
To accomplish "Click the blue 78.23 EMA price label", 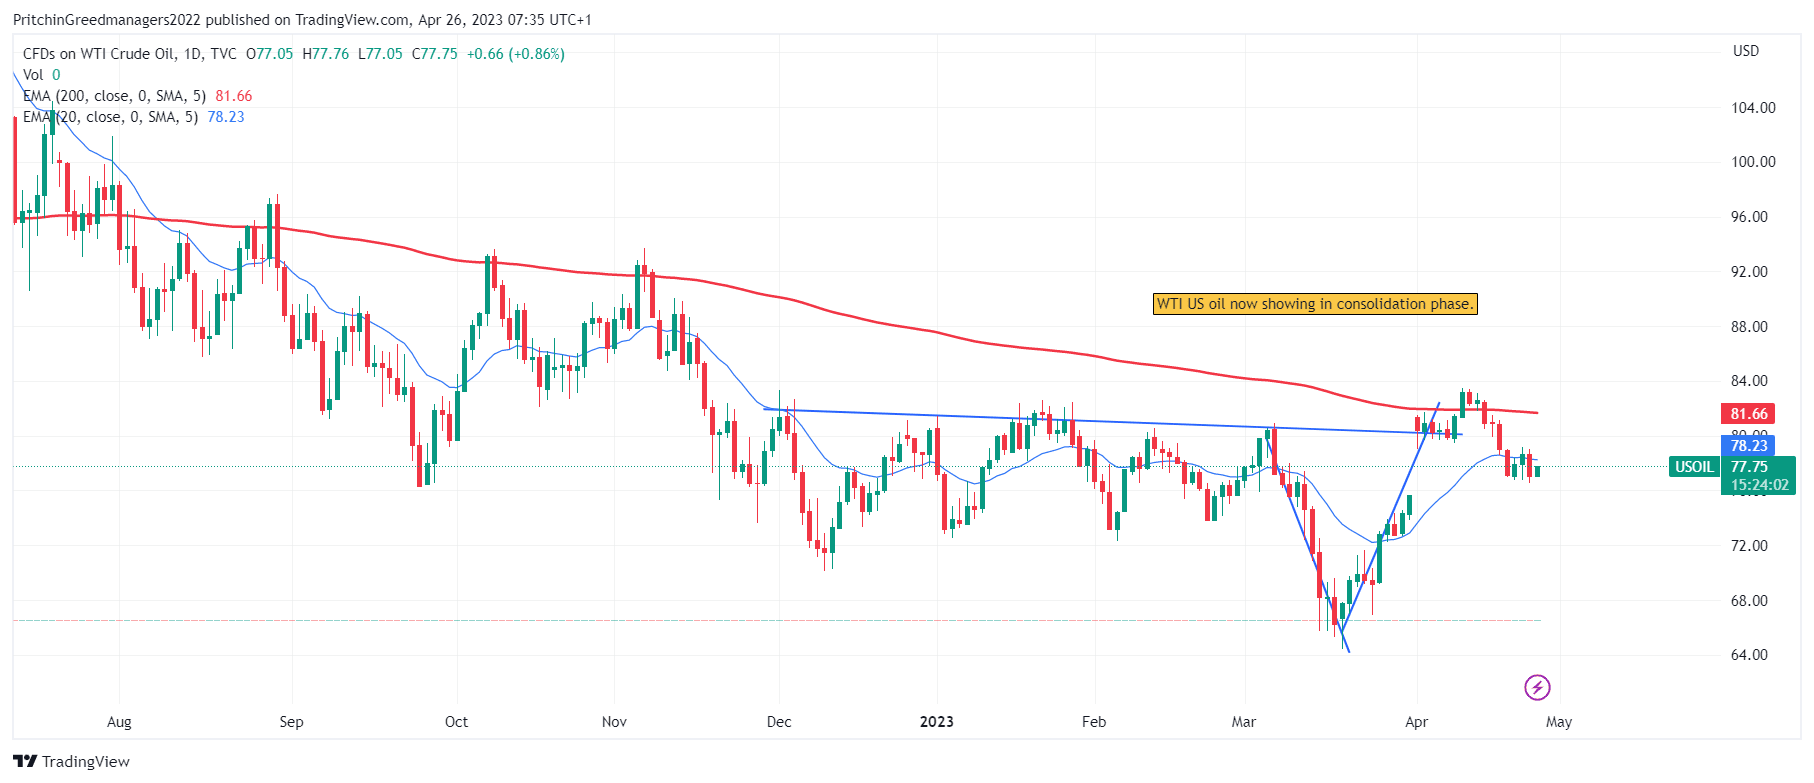I will [x=1747, y=446].
